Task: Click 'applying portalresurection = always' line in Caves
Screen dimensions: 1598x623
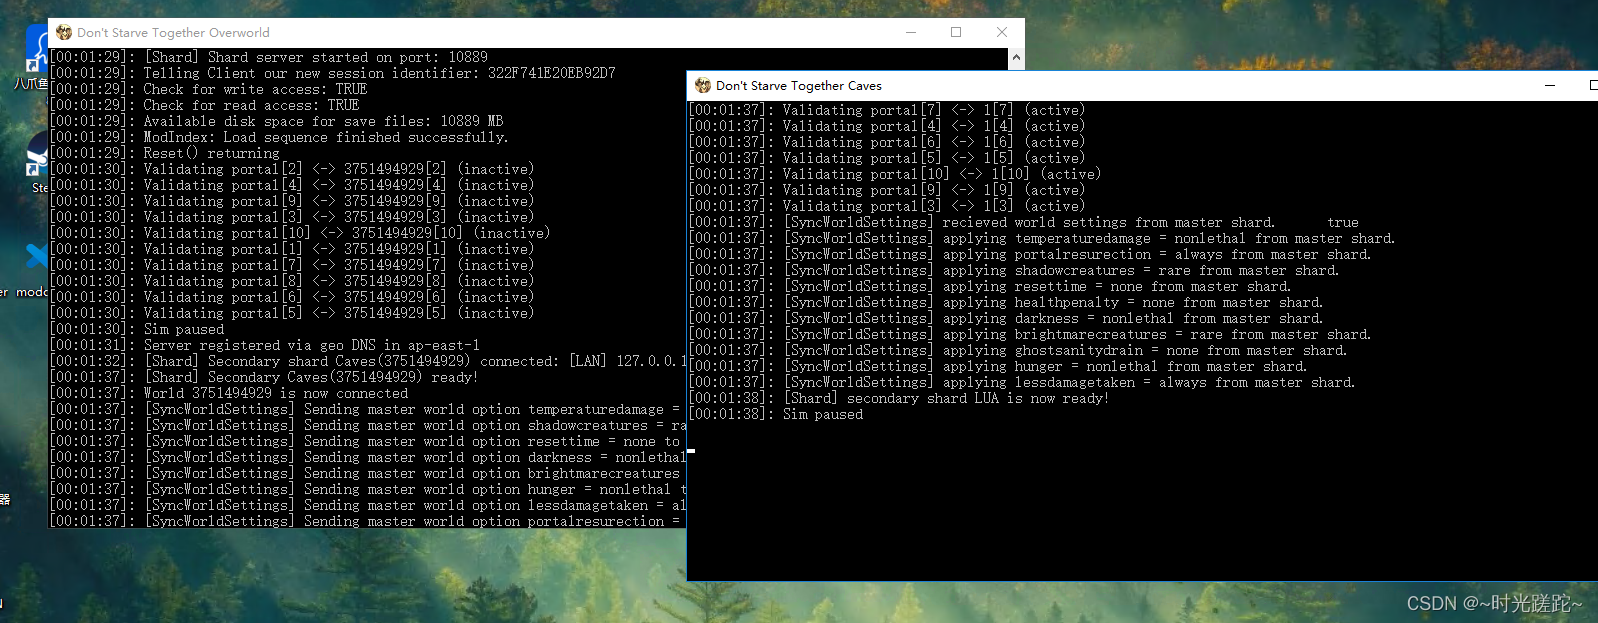Action: coord(1030,254)
